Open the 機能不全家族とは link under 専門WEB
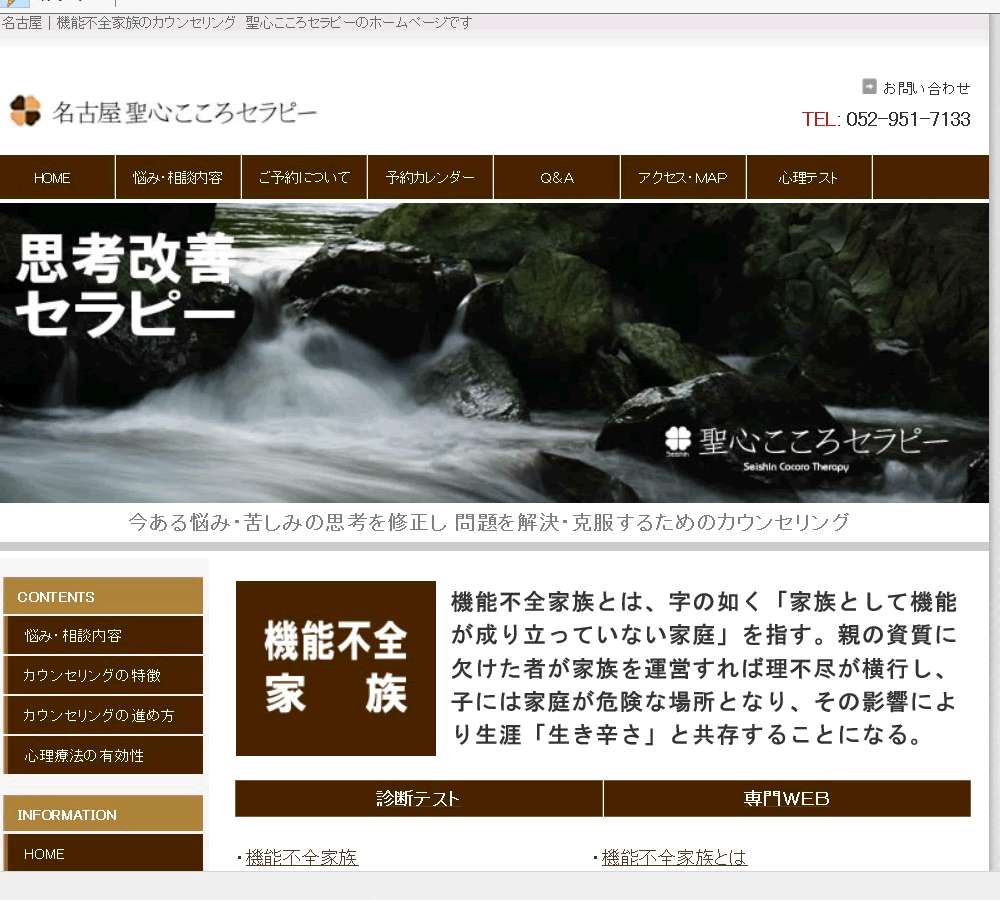 [674, 857]
